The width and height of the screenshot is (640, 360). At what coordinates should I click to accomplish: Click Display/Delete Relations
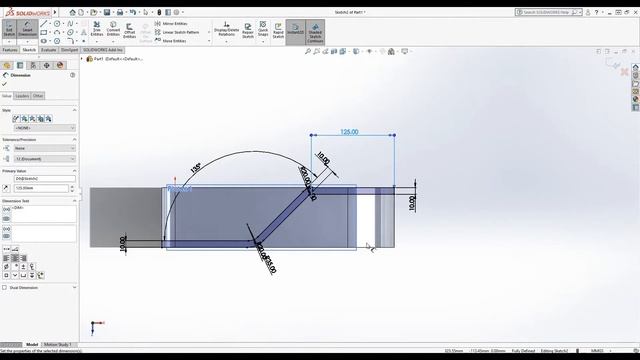tap(227, 29)
